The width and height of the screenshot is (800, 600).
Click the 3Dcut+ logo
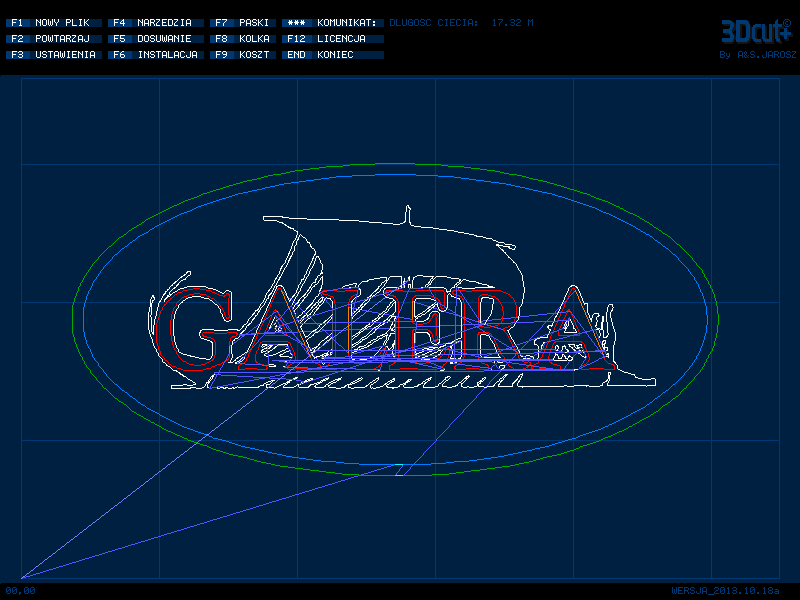point(757,32)
